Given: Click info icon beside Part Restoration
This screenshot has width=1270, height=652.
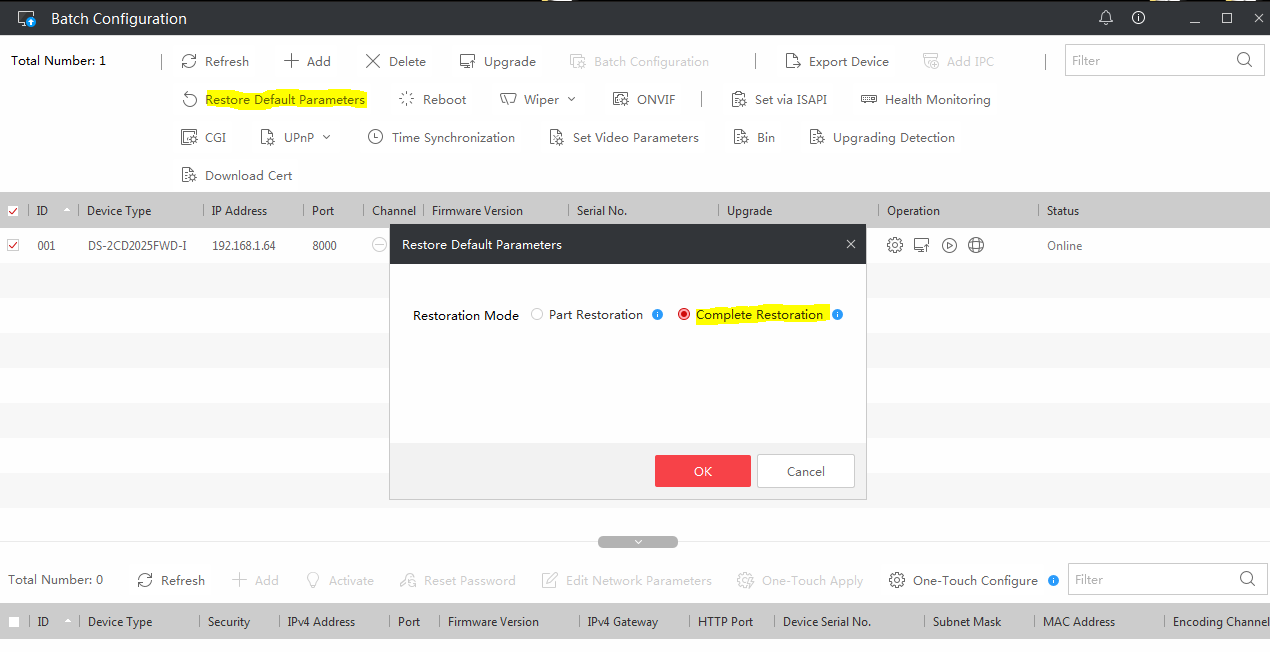Looking at the screenshot, I should pyautogui.click(x=657, y=315).
